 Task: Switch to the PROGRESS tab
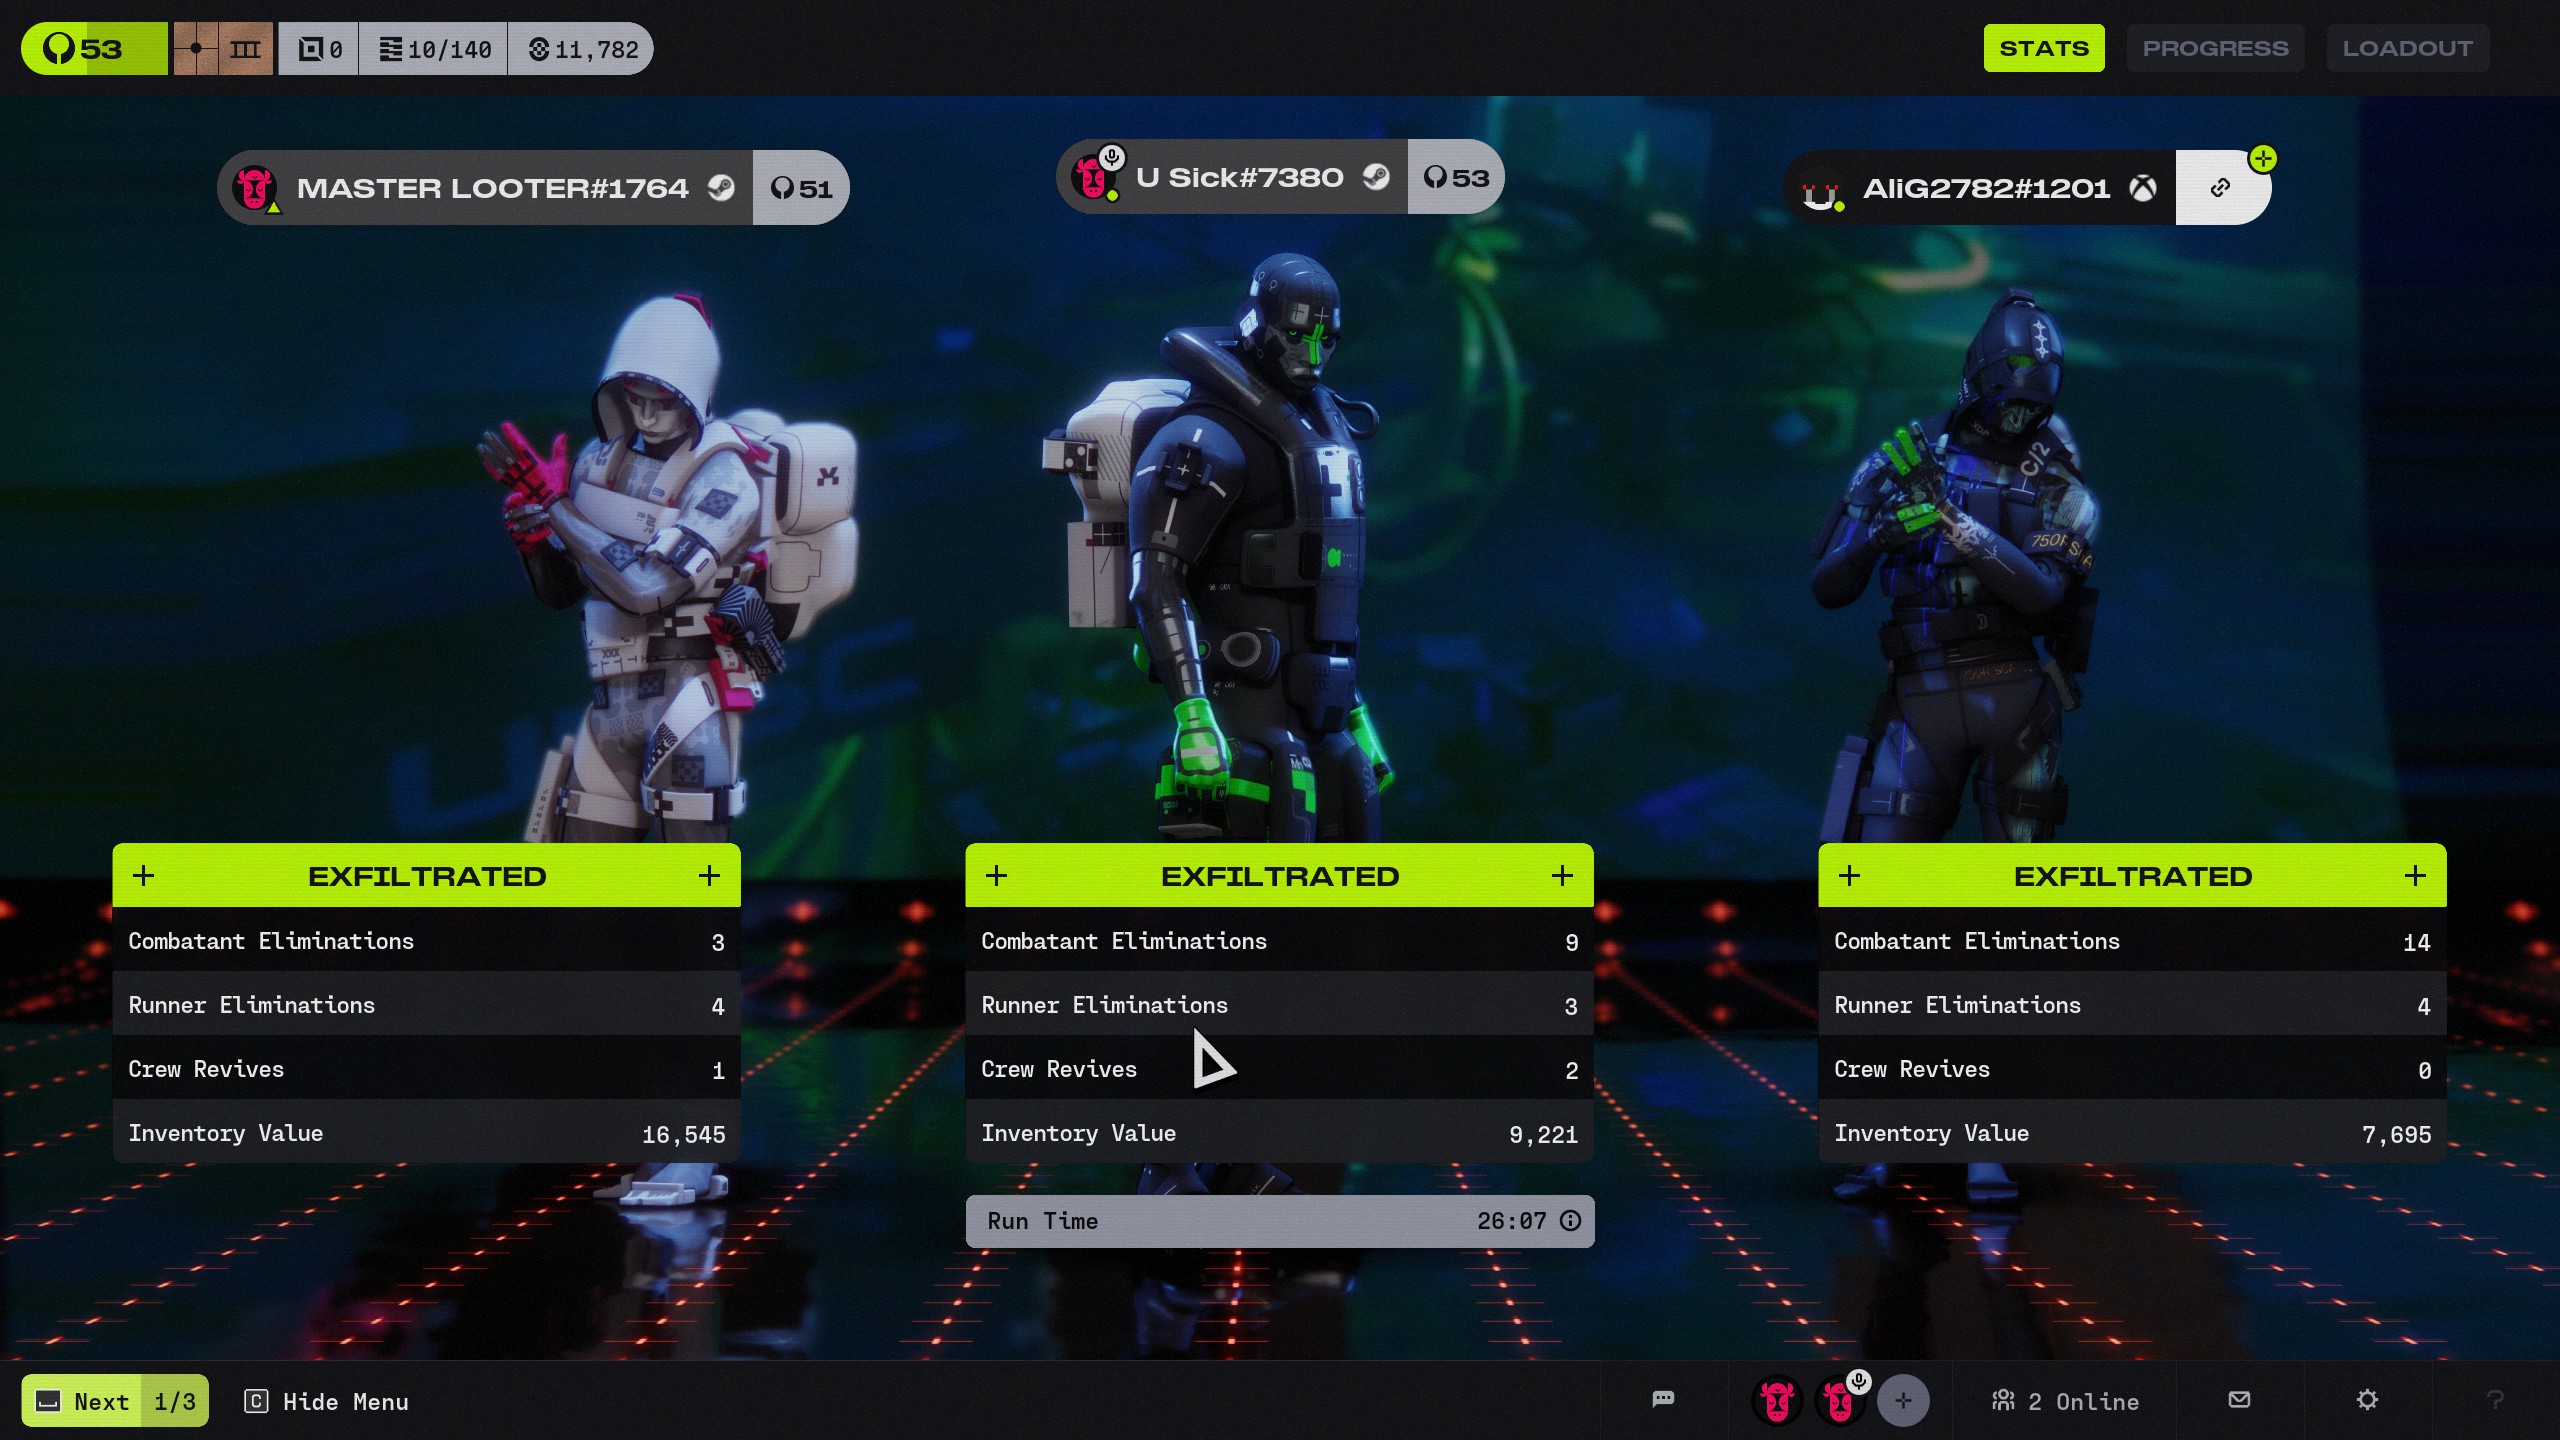coord(2214,48)
